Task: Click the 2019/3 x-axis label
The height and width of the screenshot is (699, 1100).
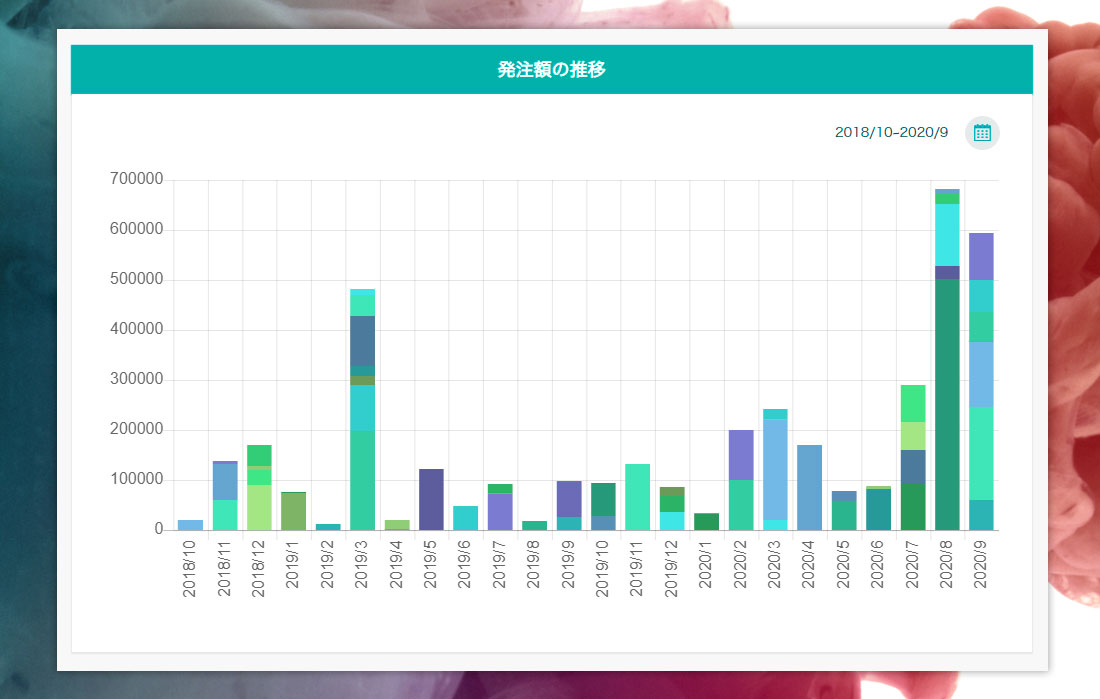Action: 361,564
